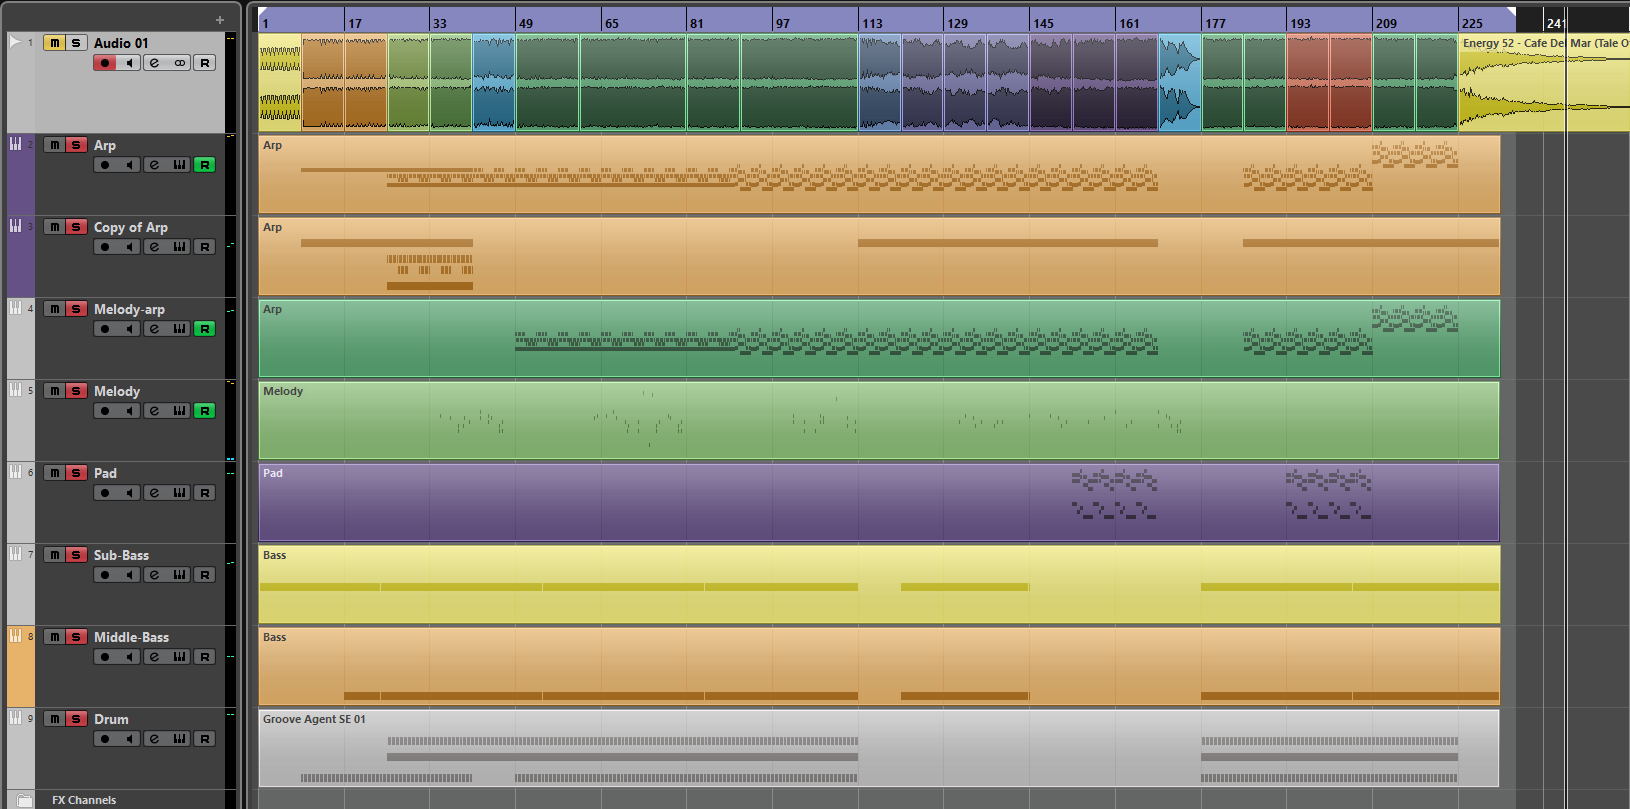Open the Middle-Bass instrument editor
Image resolution: width=1630 pixels, height=809 pixels.
179,657
